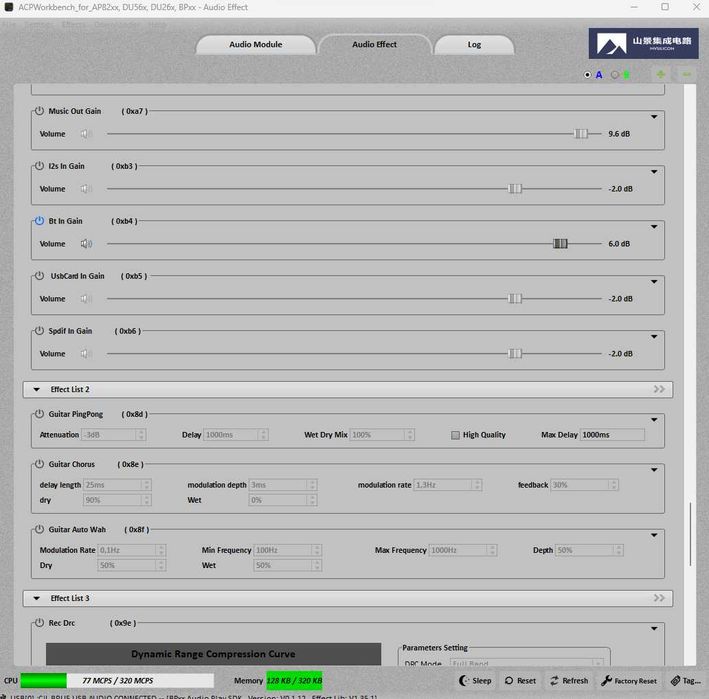Open dropdown arrow of Music Out Gain
The image size is (709, 699).
tap(654, 117)
